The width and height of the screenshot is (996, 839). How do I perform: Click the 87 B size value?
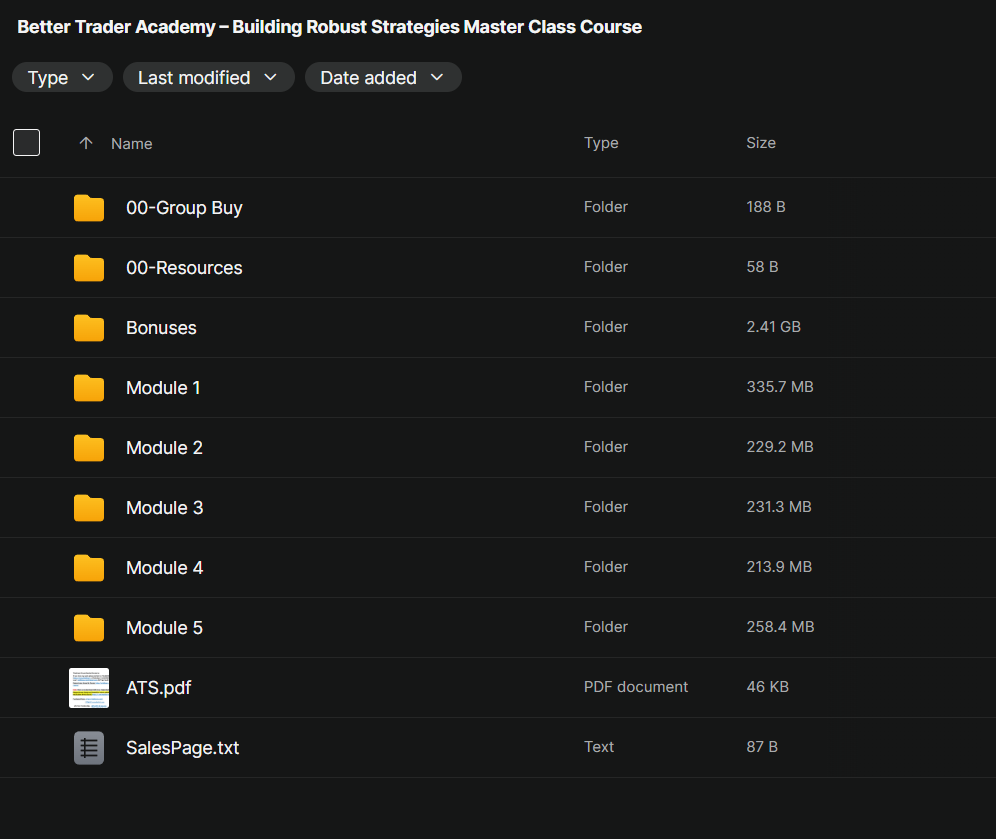(762, 747)
